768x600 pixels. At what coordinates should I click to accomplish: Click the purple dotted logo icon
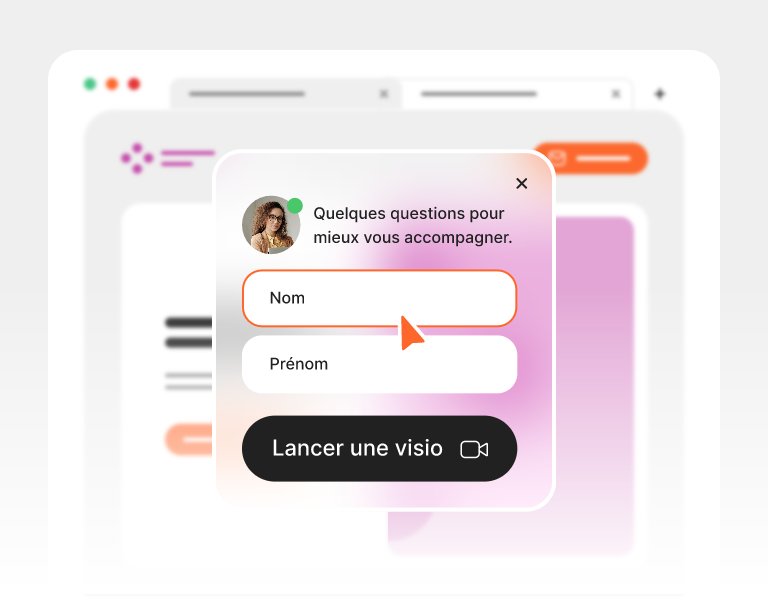click(x=137, y=158)
